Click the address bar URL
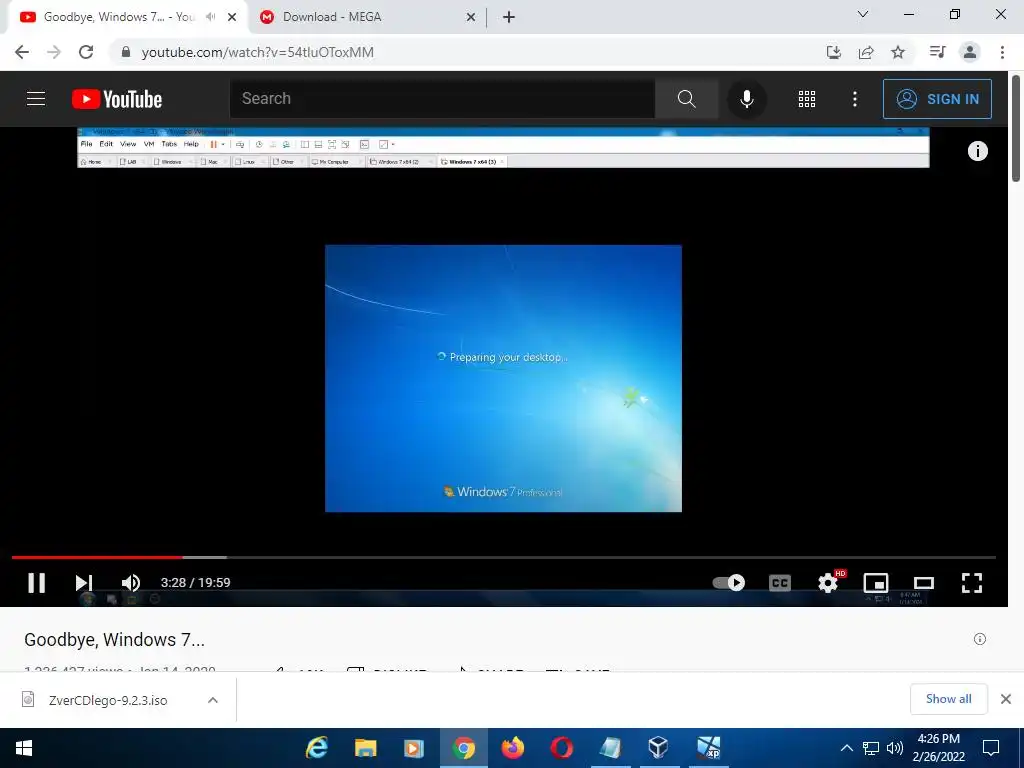The height and width of the screenshot is (768, 1024). coord(257,52)
